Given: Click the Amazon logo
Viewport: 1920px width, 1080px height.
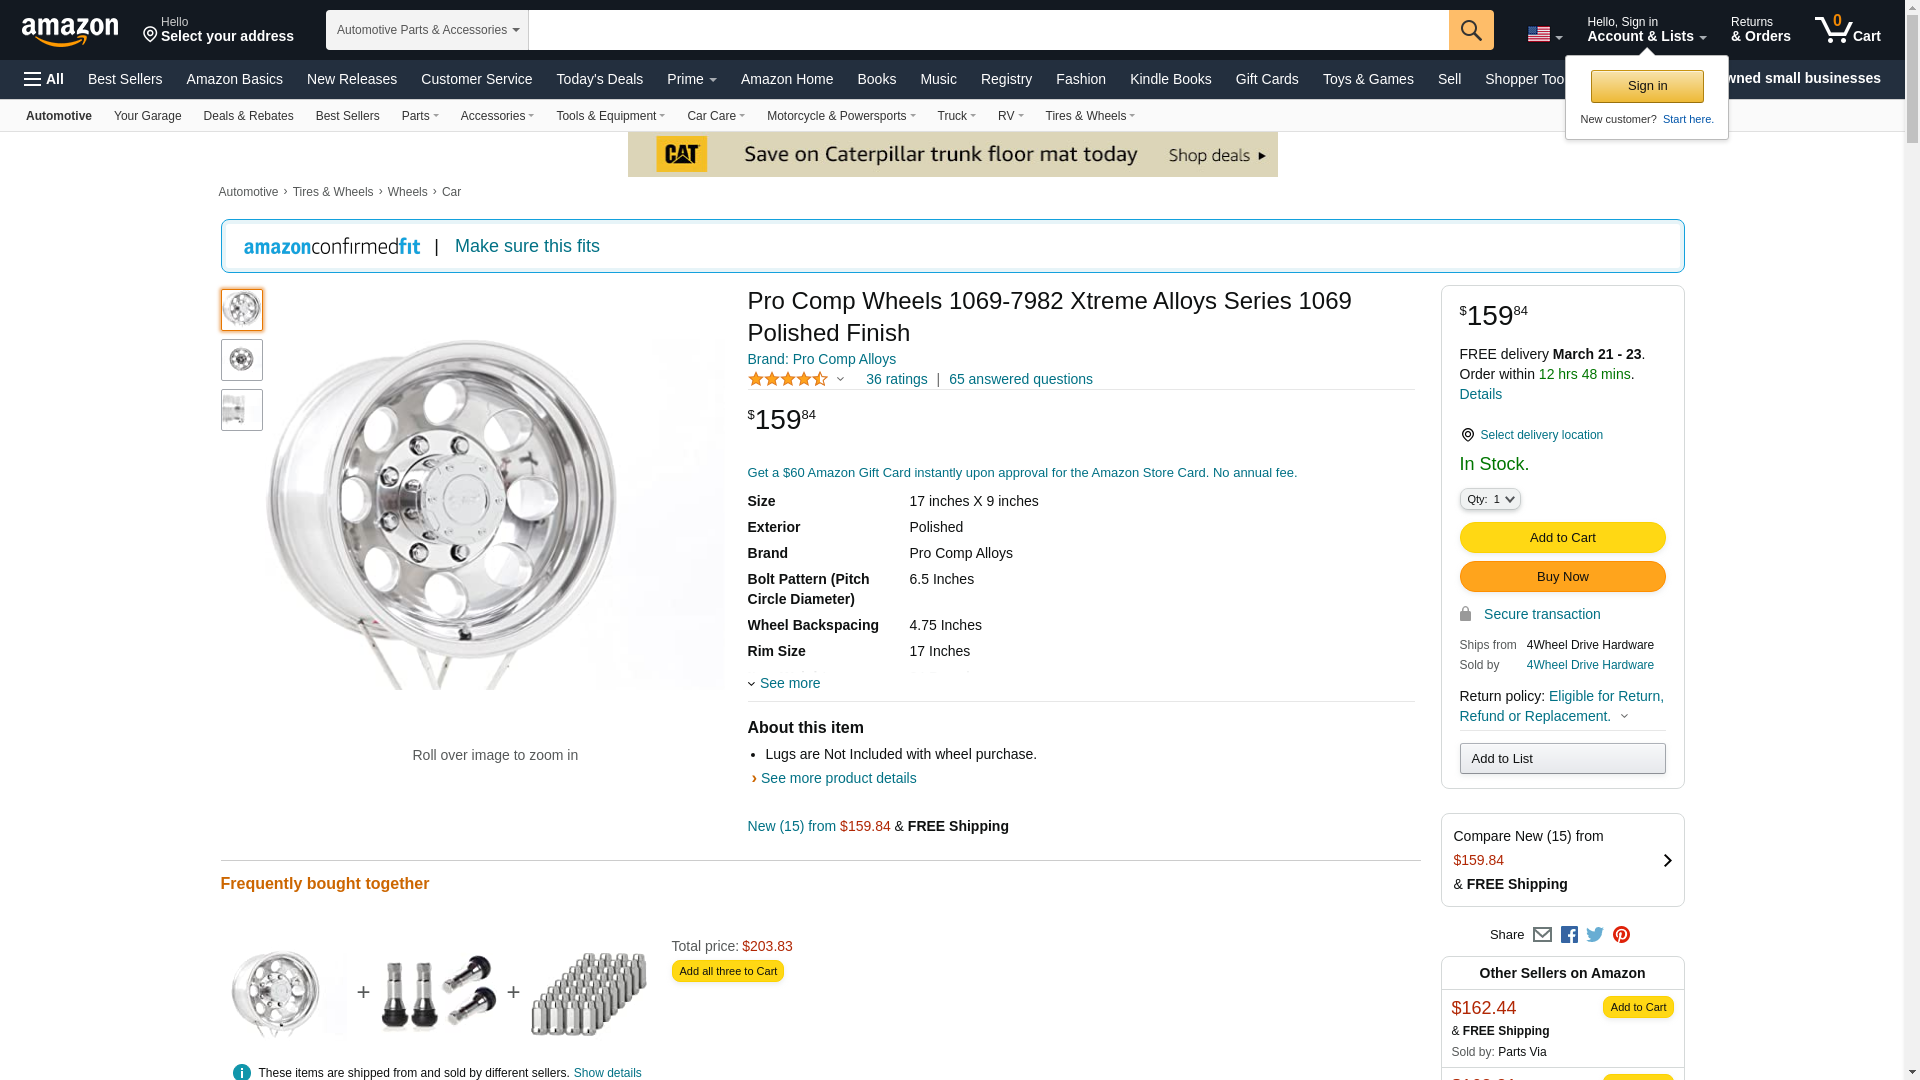Looking at the screenshot, I should pyautogui.click(x=70, y=31).
